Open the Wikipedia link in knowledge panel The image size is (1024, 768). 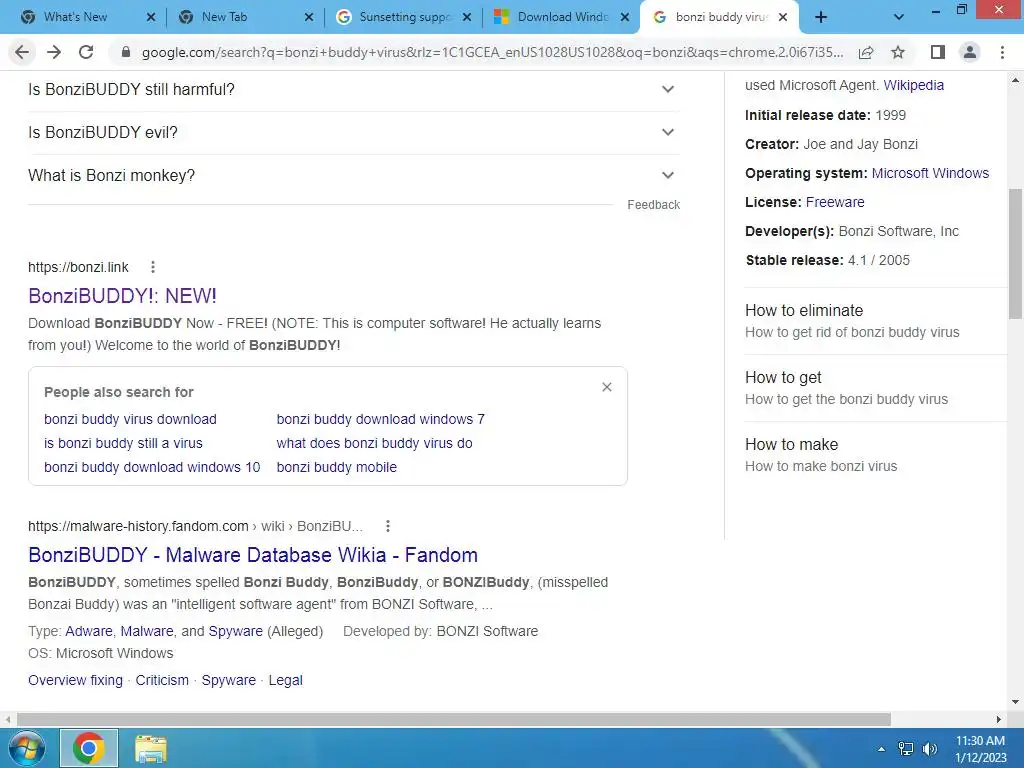tap(914, 86)
